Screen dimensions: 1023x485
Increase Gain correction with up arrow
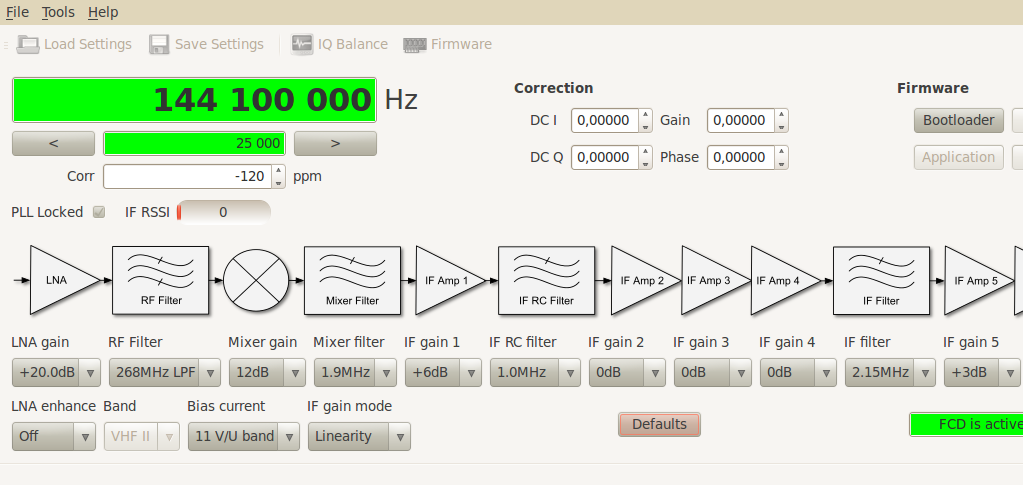(782, 114)
